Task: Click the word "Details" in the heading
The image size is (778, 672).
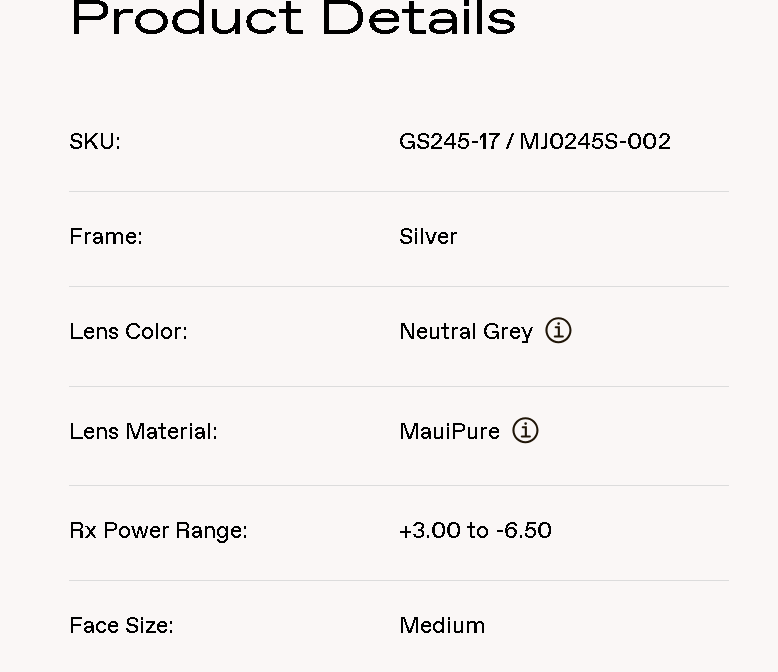Action: click(x=419, y=18)
